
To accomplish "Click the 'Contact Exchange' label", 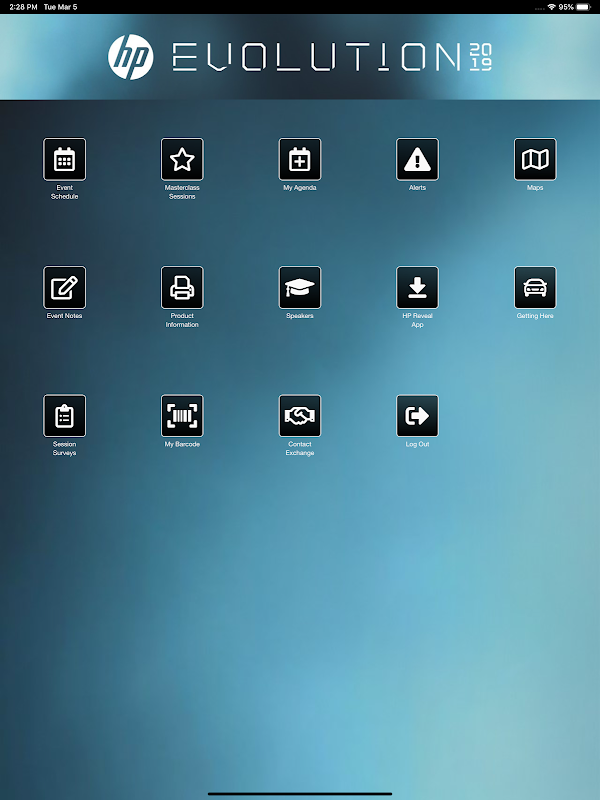I will point(300,448).
